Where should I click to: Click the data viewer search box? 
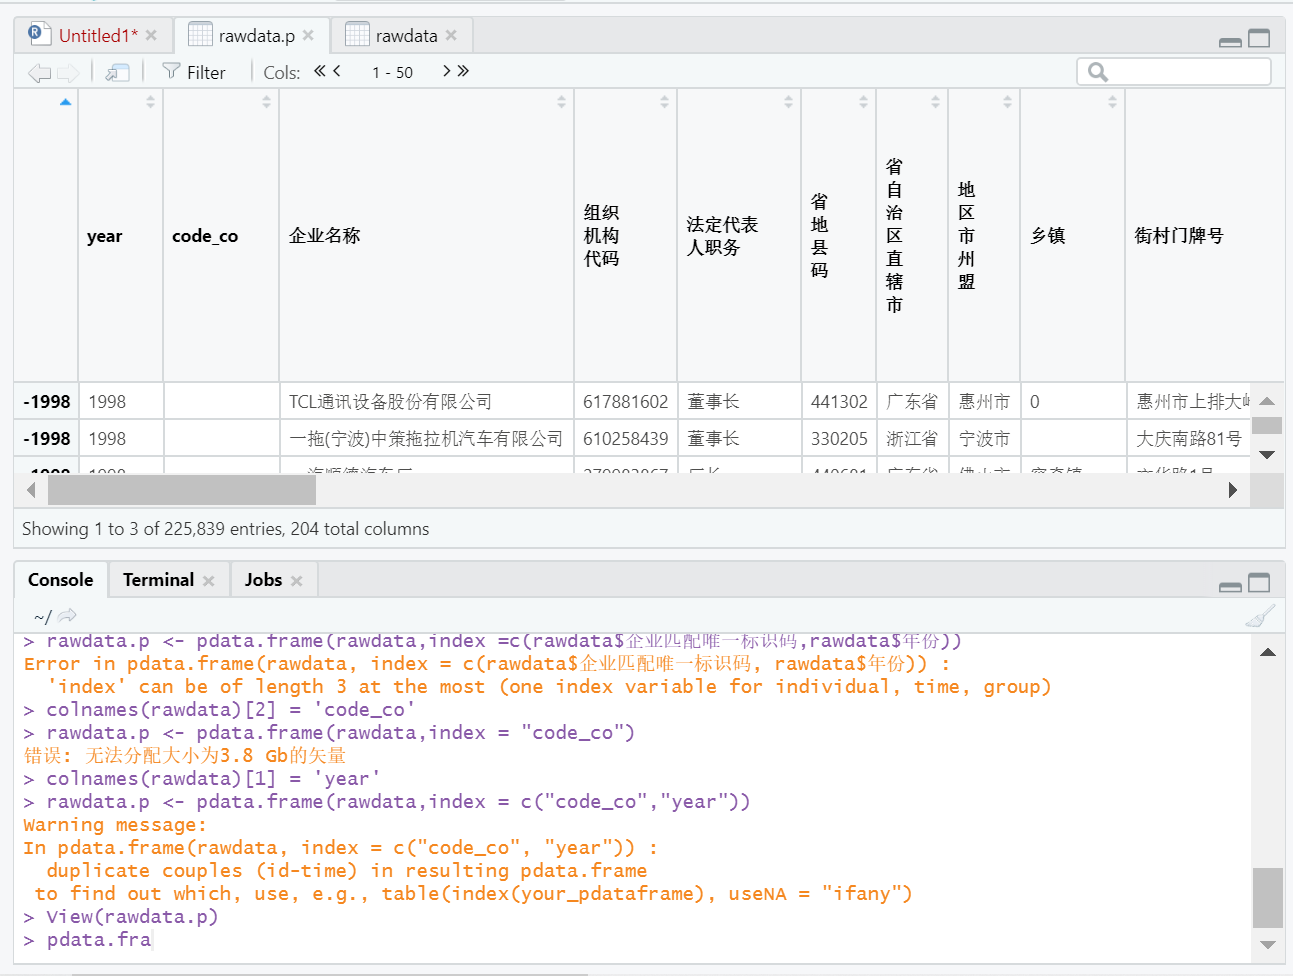click(x=1174, y=72)
